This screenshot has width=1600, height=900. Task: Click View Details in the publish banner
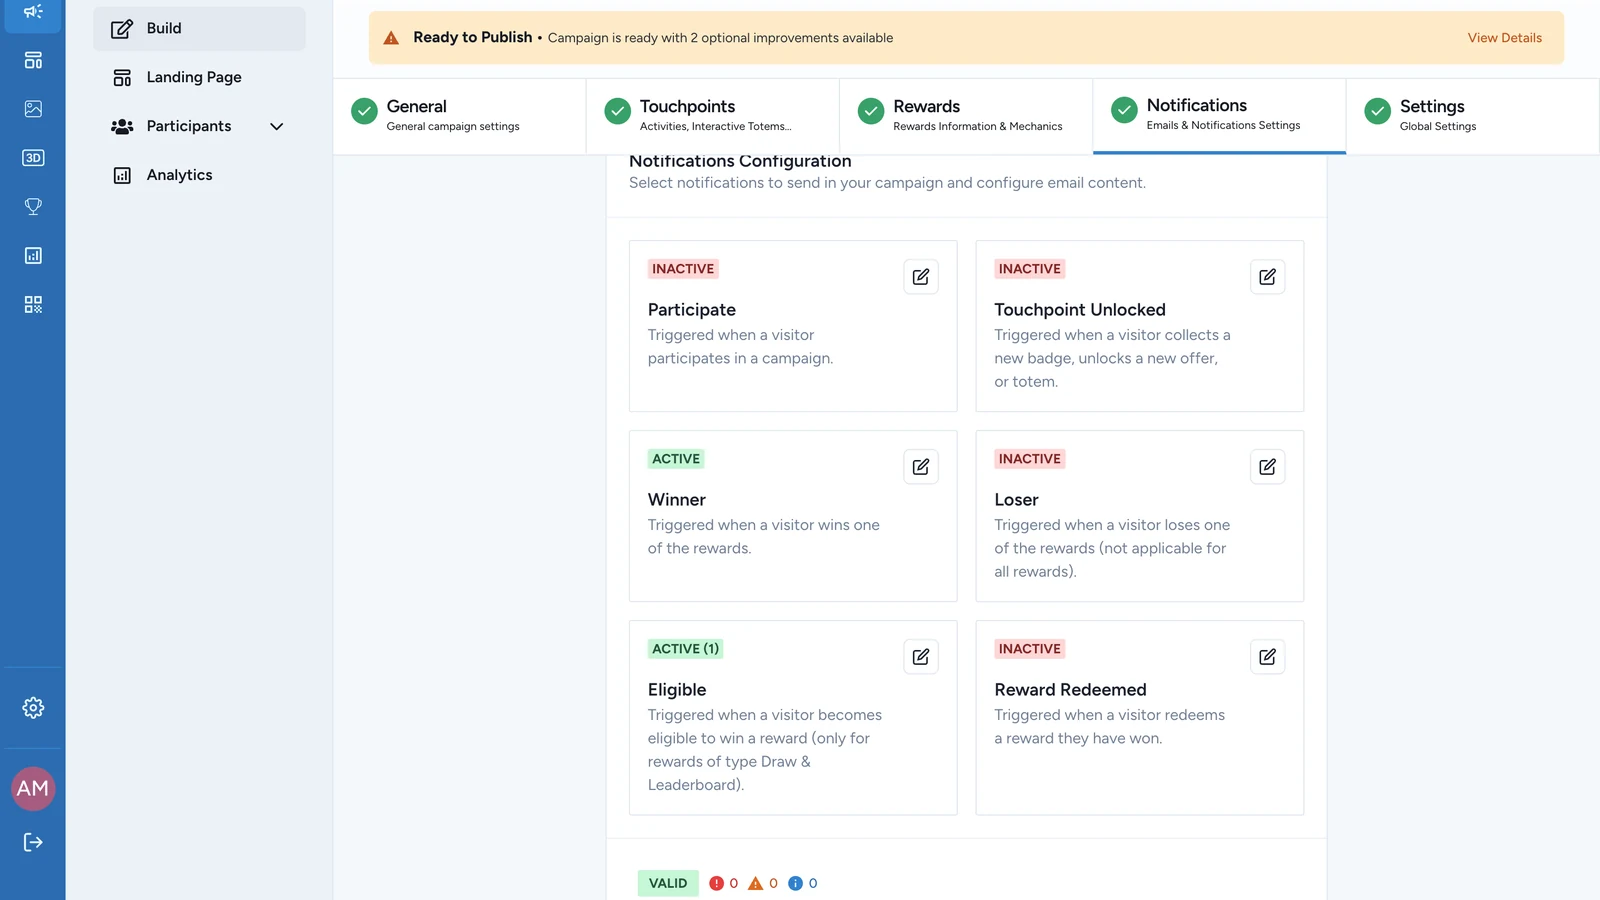pos(1504,38)
